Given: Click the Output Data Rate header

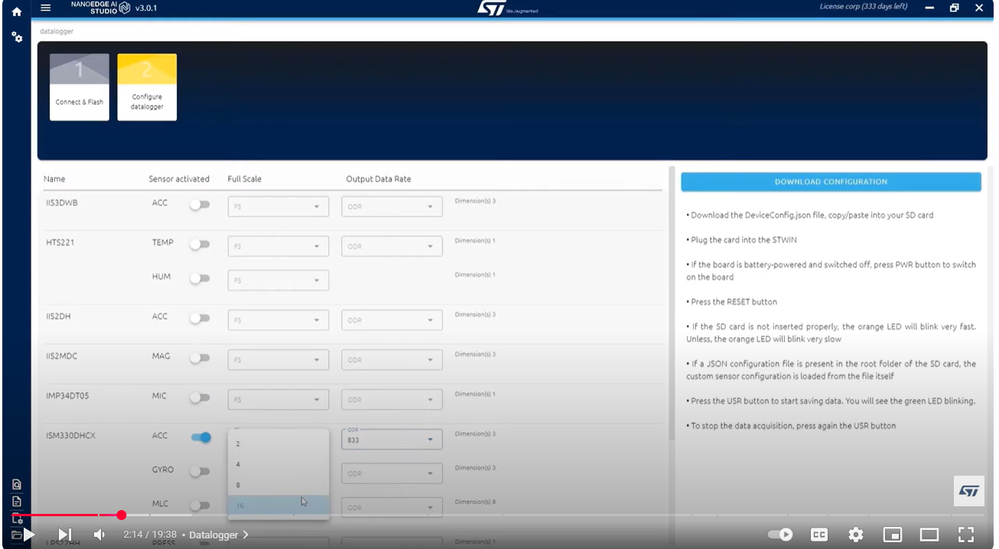Looking at the screenshot, I should [378, 179].
